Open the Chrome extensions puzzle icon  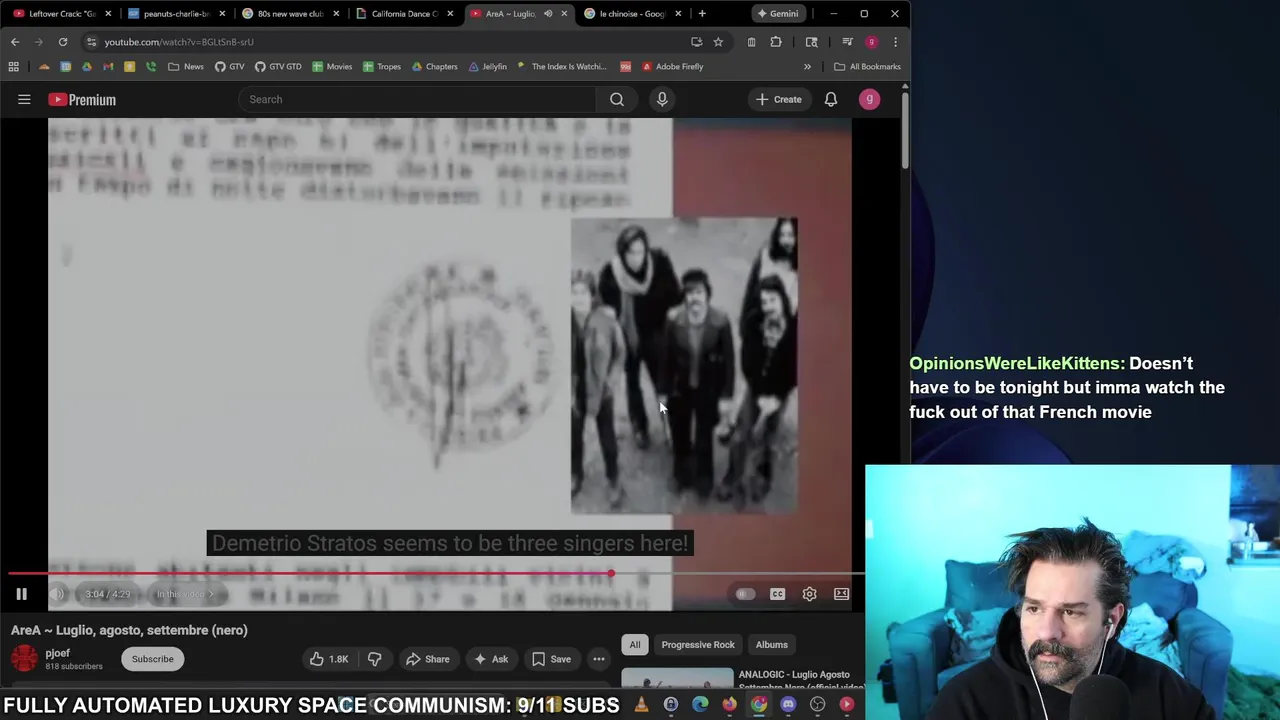(776, 42)
